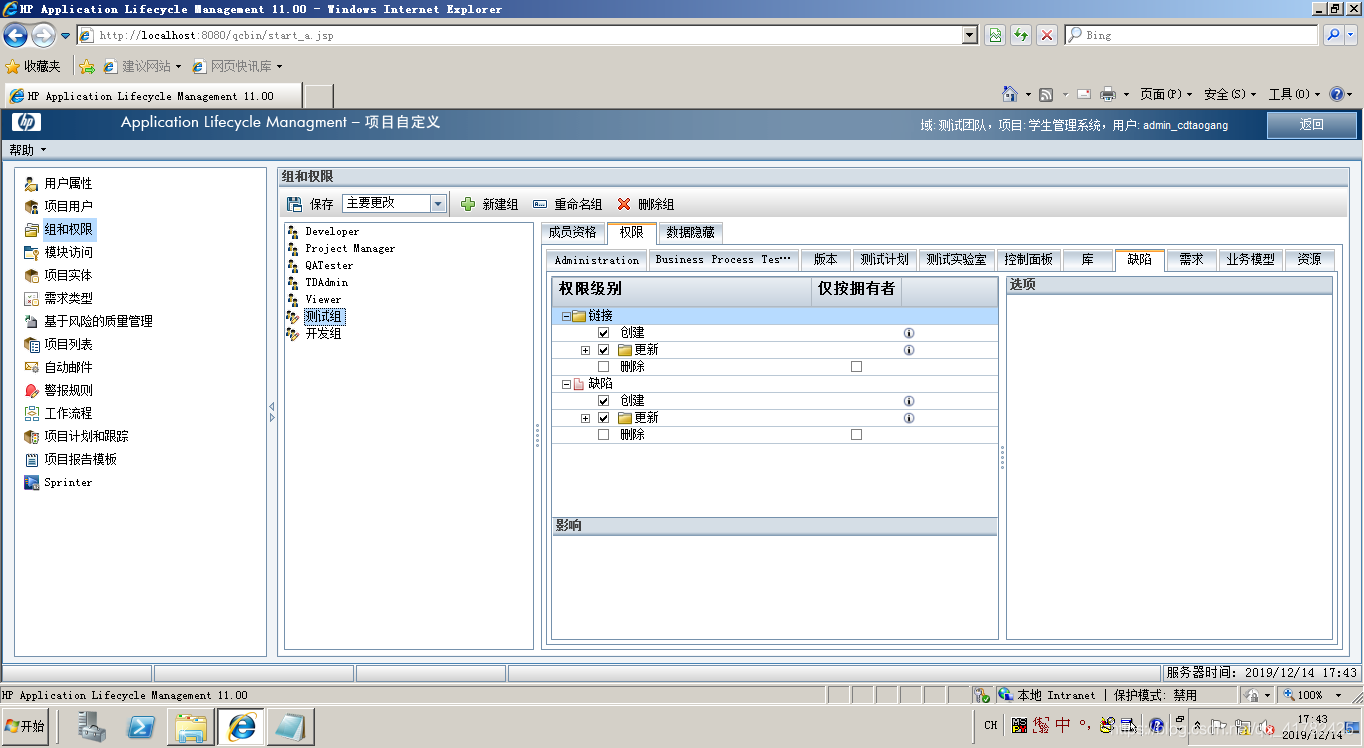1364x748 pixels.
Task: Click the rename group icon
Action: 540,204
